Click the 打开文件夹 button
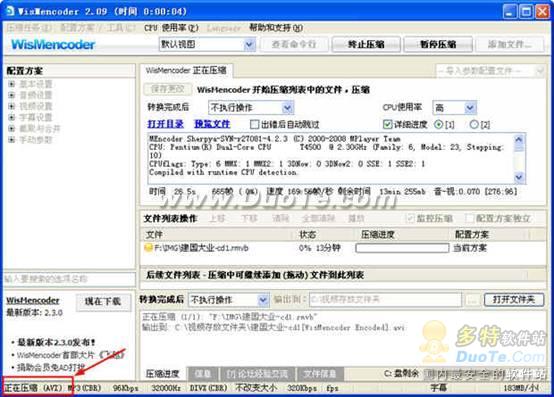The width and height of the screenshot is (554, 397). tap(514, 300)
